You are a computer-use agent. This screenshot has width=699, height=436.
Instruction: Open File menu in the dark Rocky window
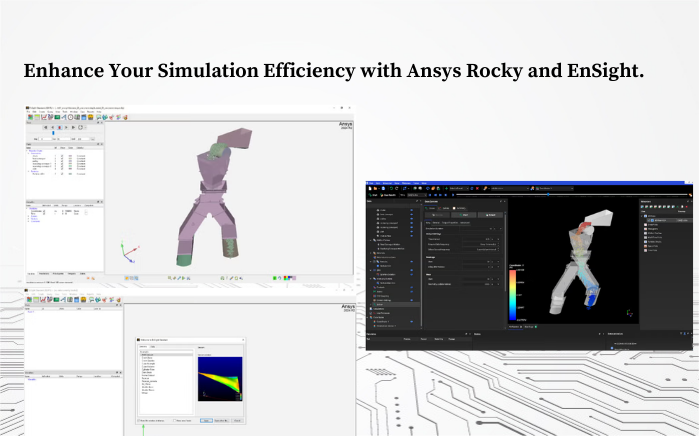tap(371, 183)
